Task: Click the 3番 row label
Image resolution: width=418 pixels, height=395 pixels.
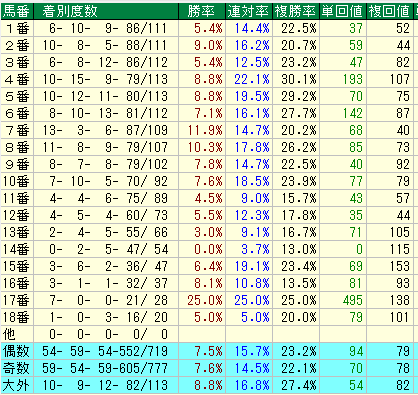Action: (x=17, y=62)
